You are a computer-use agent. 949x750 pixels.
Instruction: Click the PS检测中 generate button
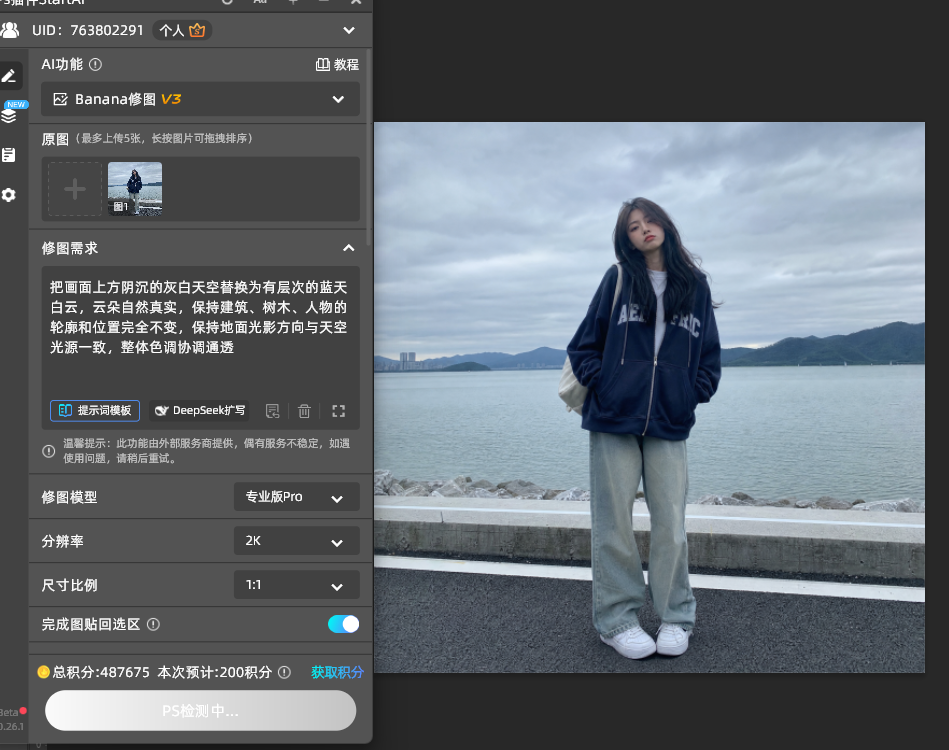[x=200, y=711]
